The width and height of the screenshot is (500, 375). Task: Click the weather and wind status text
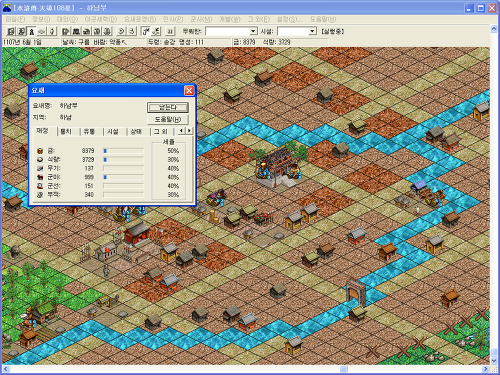coord(95,42)
